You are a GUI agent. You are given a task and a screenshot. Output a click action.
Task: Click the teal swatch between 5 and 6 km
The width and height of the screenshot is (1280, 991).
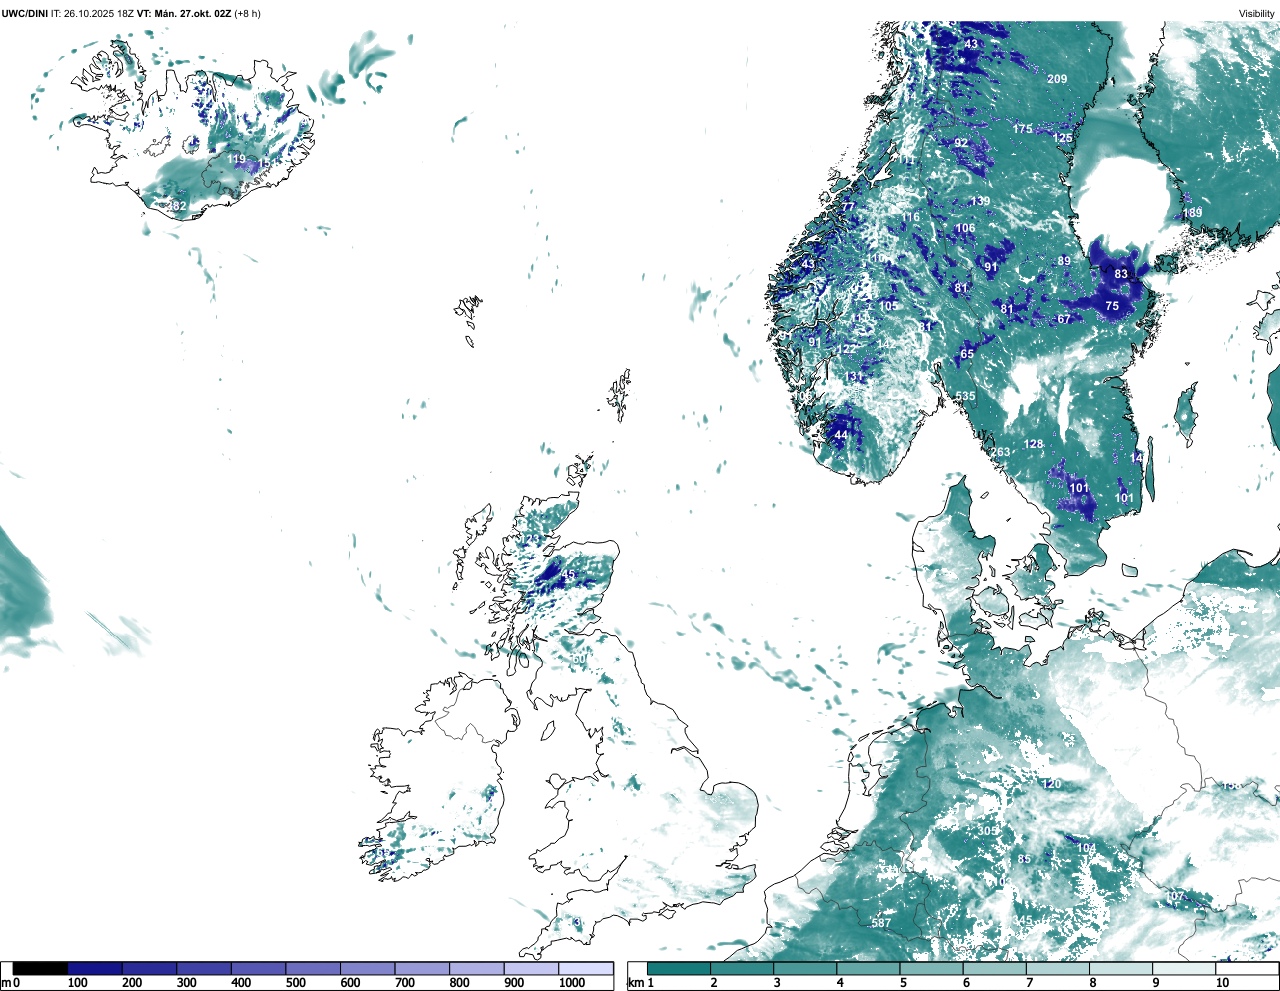click(x=932, y=968)
